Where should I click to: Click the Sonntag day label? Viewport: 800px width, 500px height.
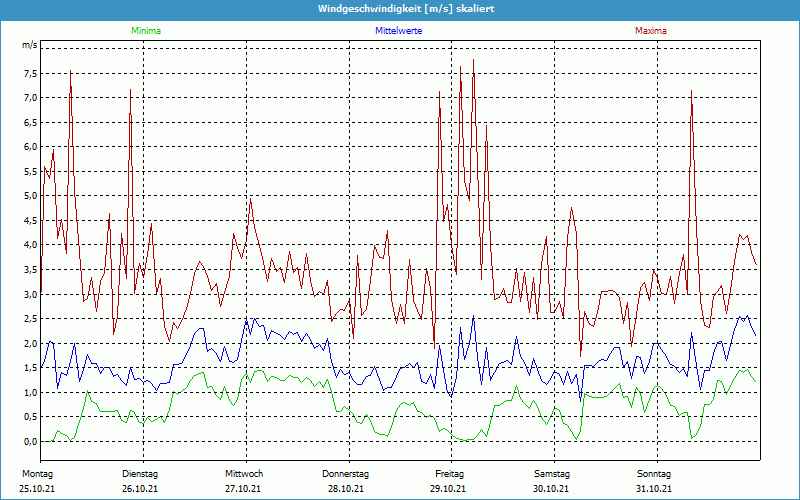654,474
